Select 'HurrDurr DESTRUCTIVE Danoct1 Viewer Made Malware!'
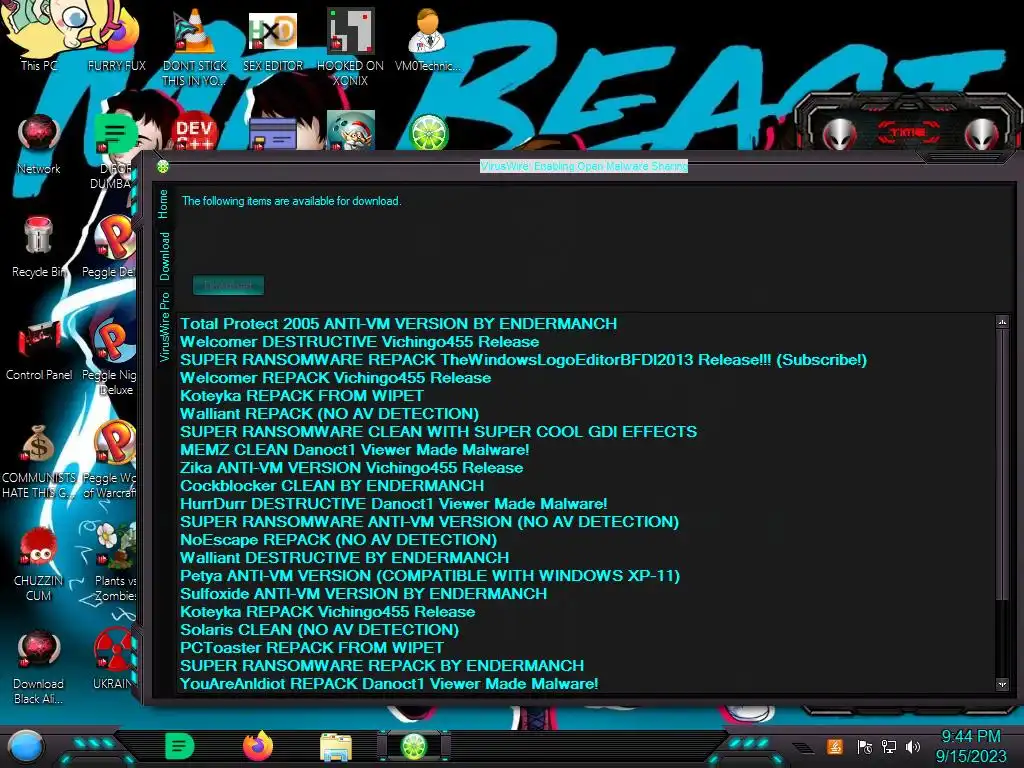The height and width of the screenshot is (768, 1024). pos(394,504)
